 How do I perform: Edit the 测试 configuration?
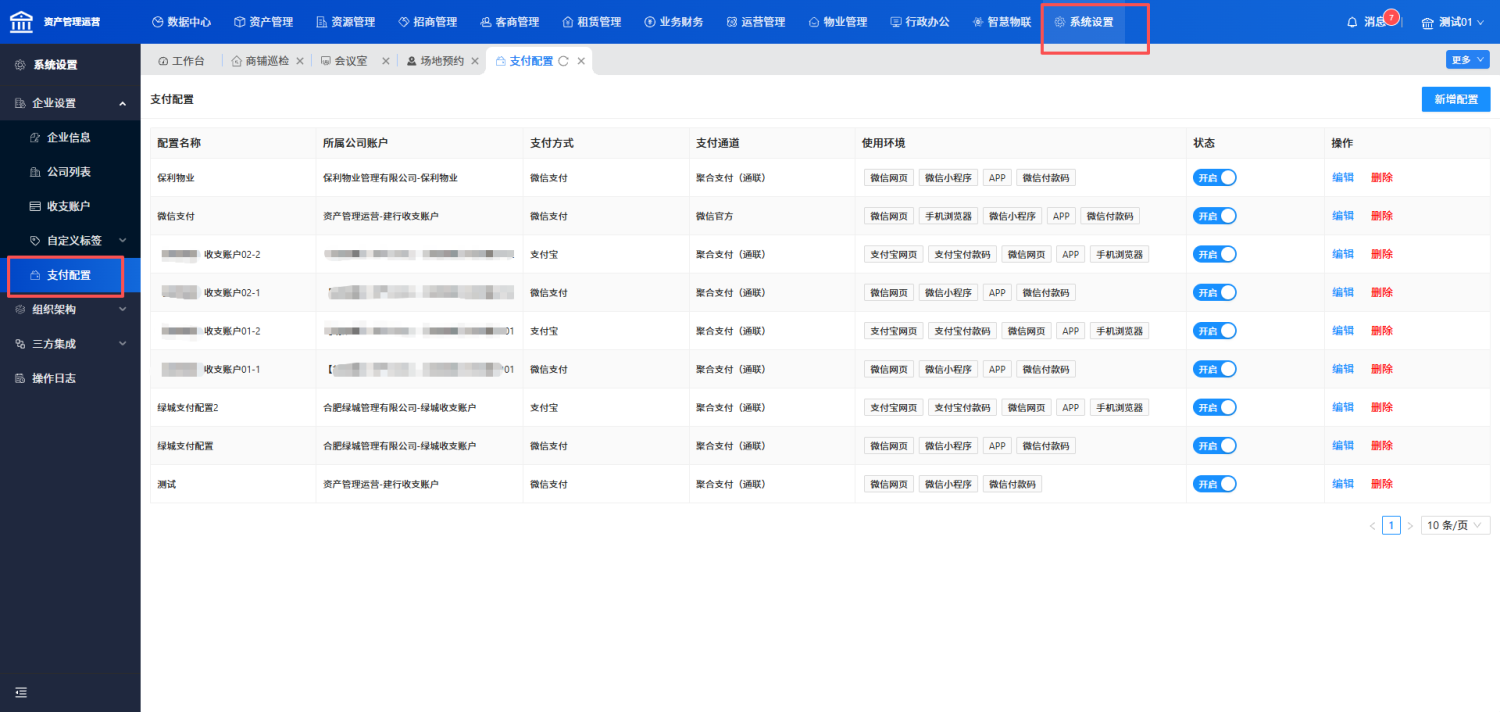coord(1343,484)
